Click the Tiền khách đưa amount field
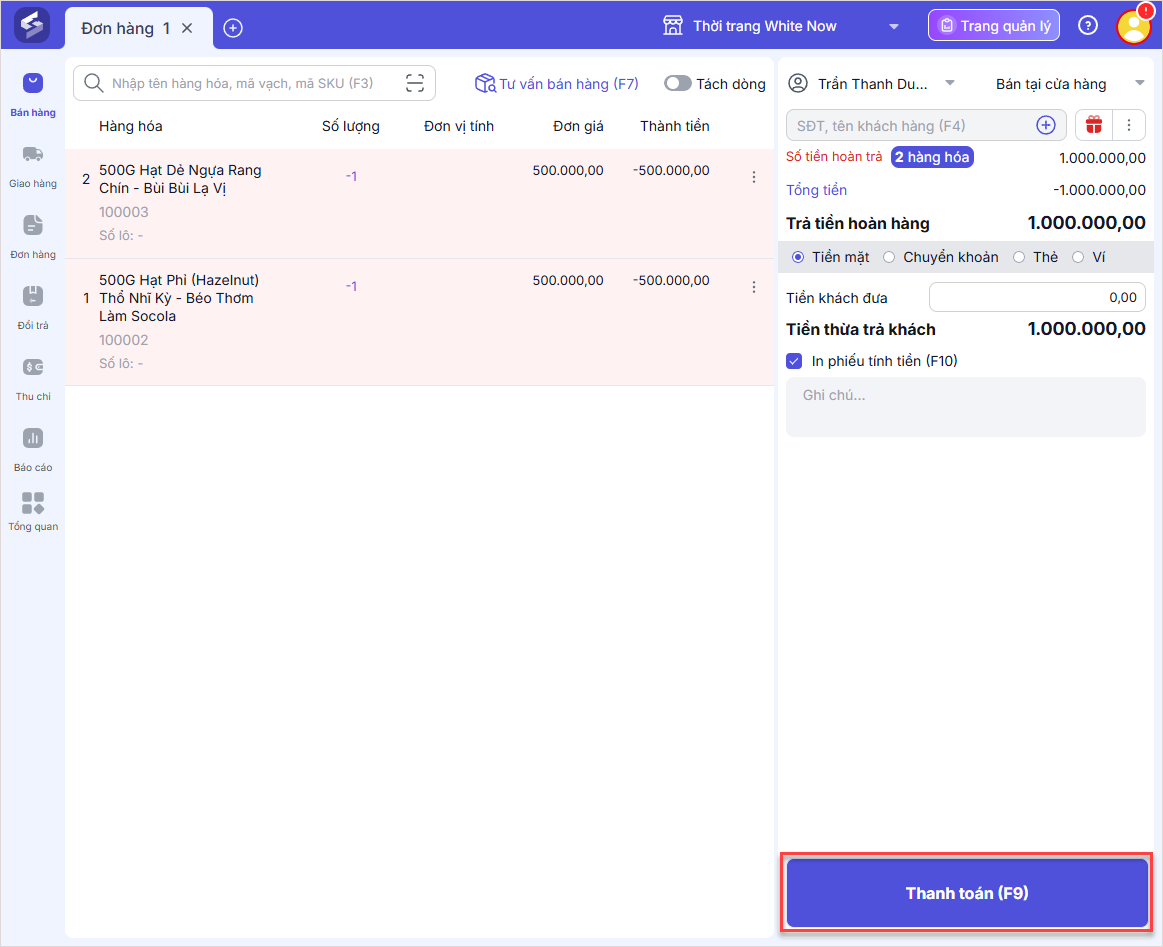Image resolution: width=1163 pixels, height=947 pixels. [x=1037, y=297]
